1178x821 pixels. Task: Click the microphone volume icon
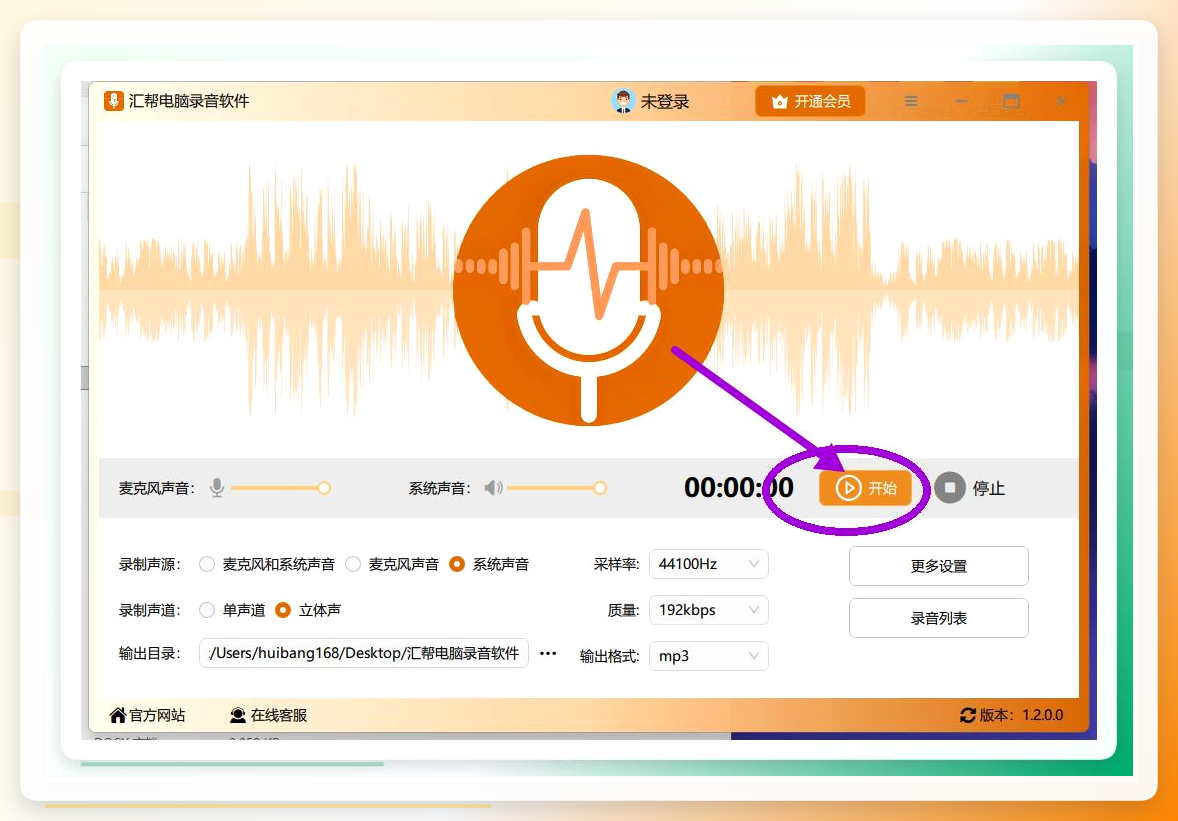(x=217, y=488)
